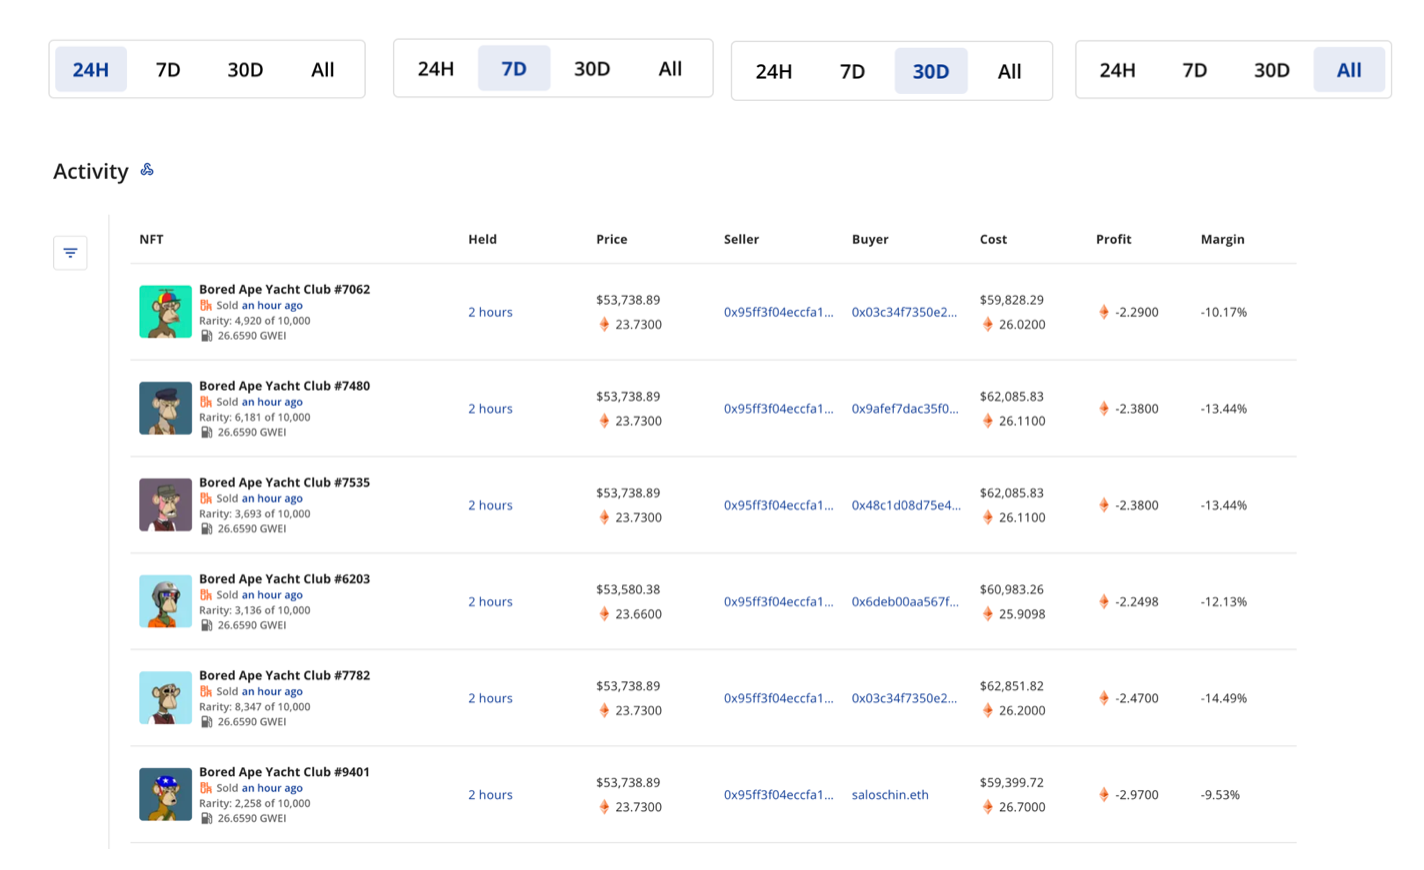Select 24H in the selector with 30D highlighted

(773, 71)
